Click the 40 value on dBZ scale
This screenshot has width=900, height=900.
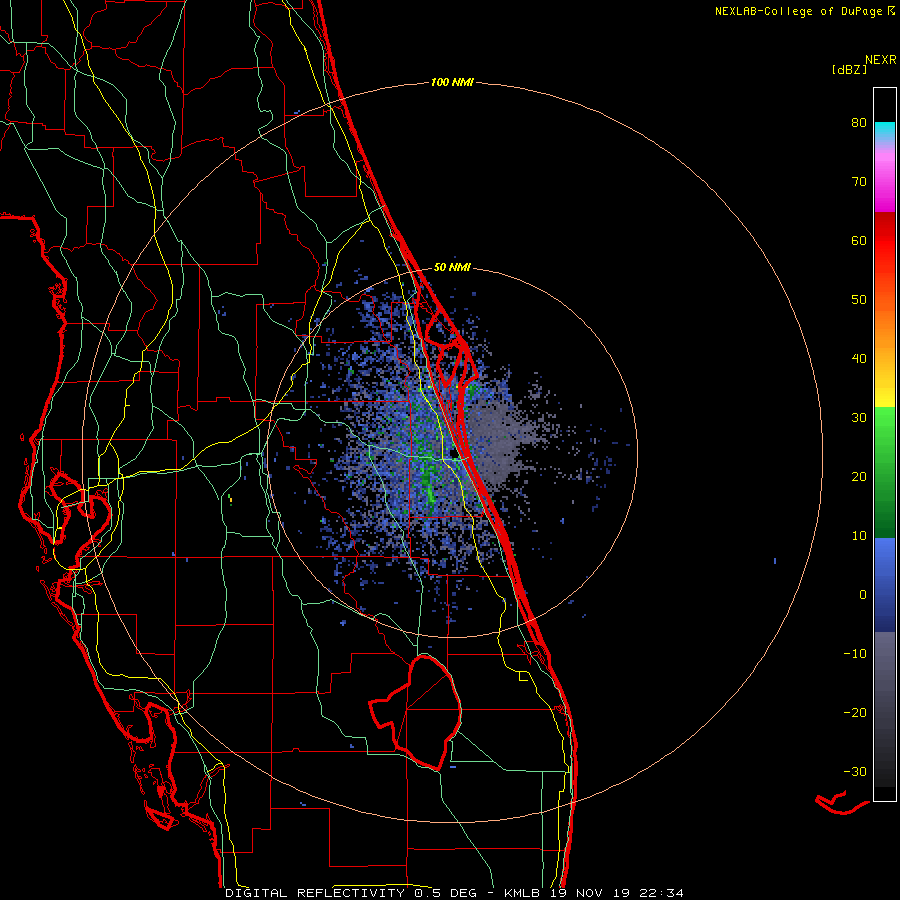coord(859,359)
